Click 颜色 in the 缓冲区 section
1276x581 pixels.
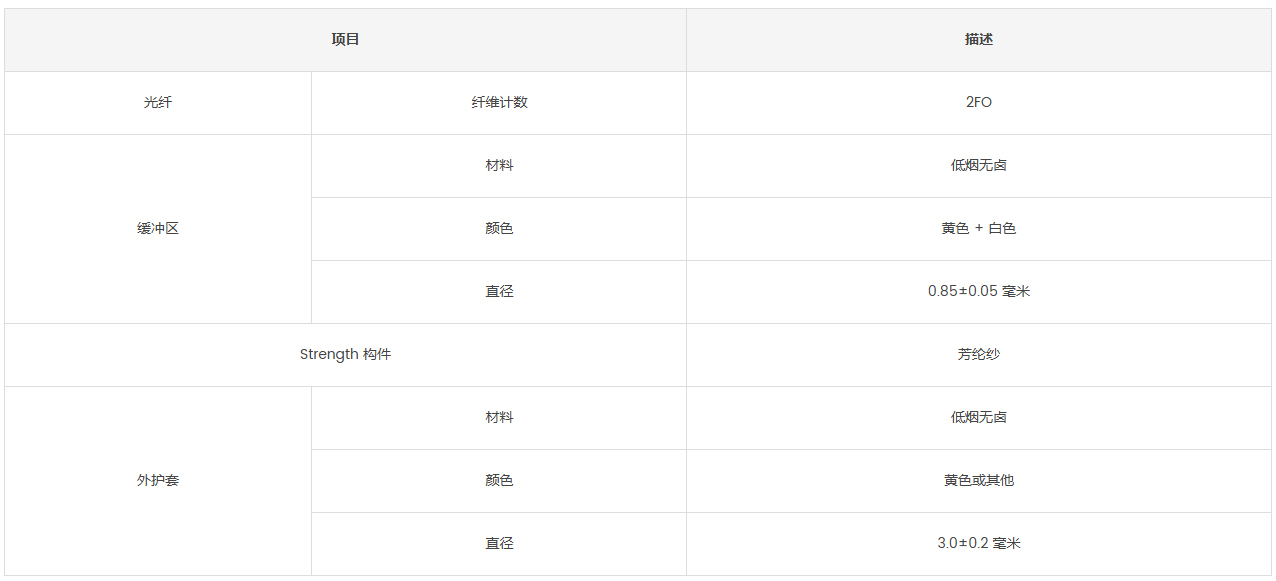(499, 229)
